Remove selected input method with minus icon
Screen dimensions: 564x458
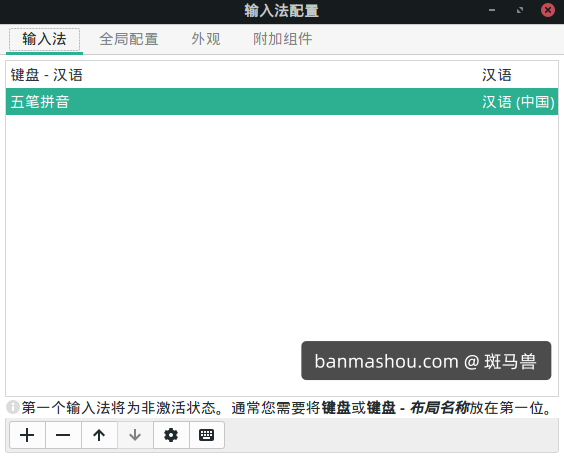point(63,435)
